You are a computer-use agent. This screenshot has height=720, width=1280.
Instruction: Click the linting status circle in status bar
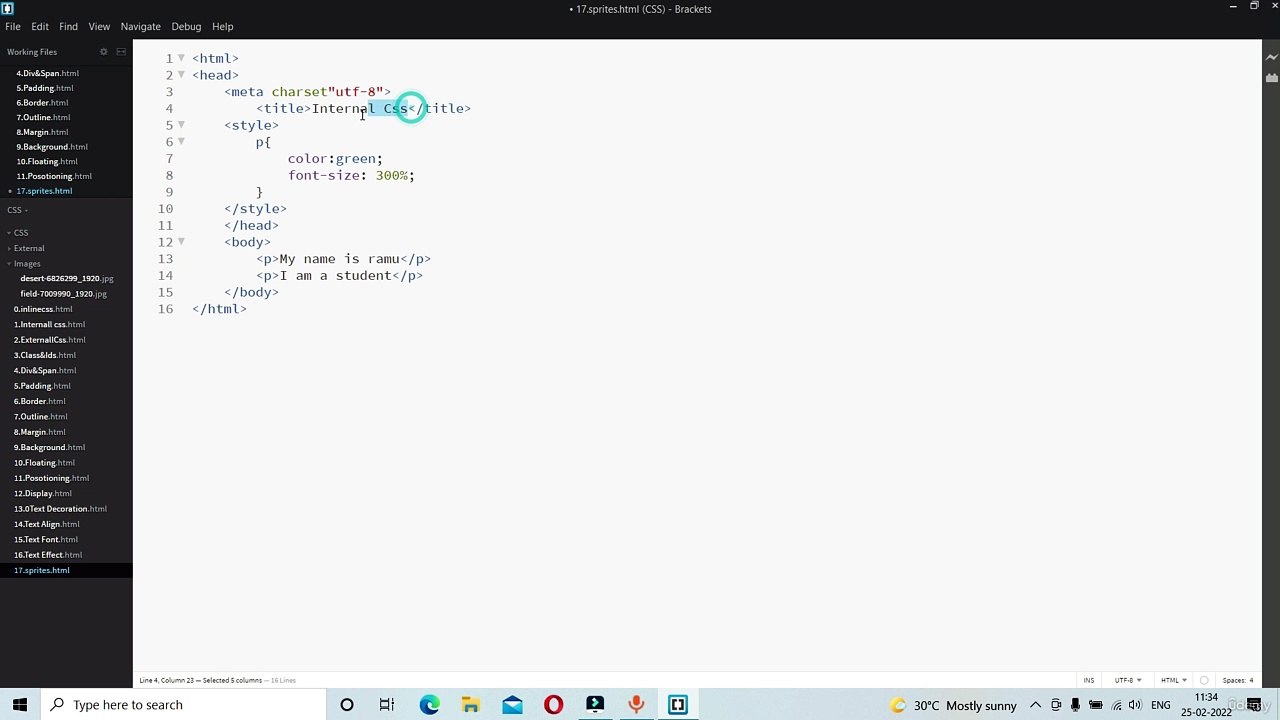click(1204, 680)
